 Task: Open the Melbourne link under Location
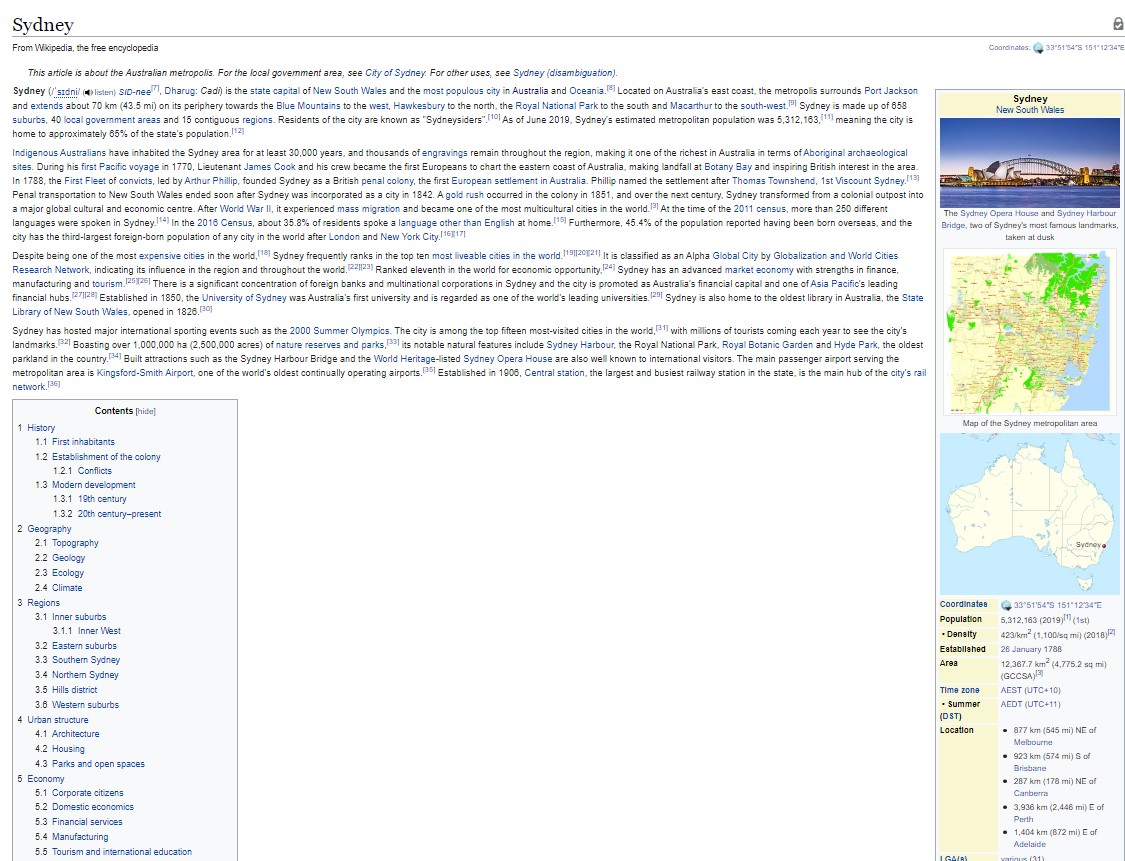[x=1032, y=742]
